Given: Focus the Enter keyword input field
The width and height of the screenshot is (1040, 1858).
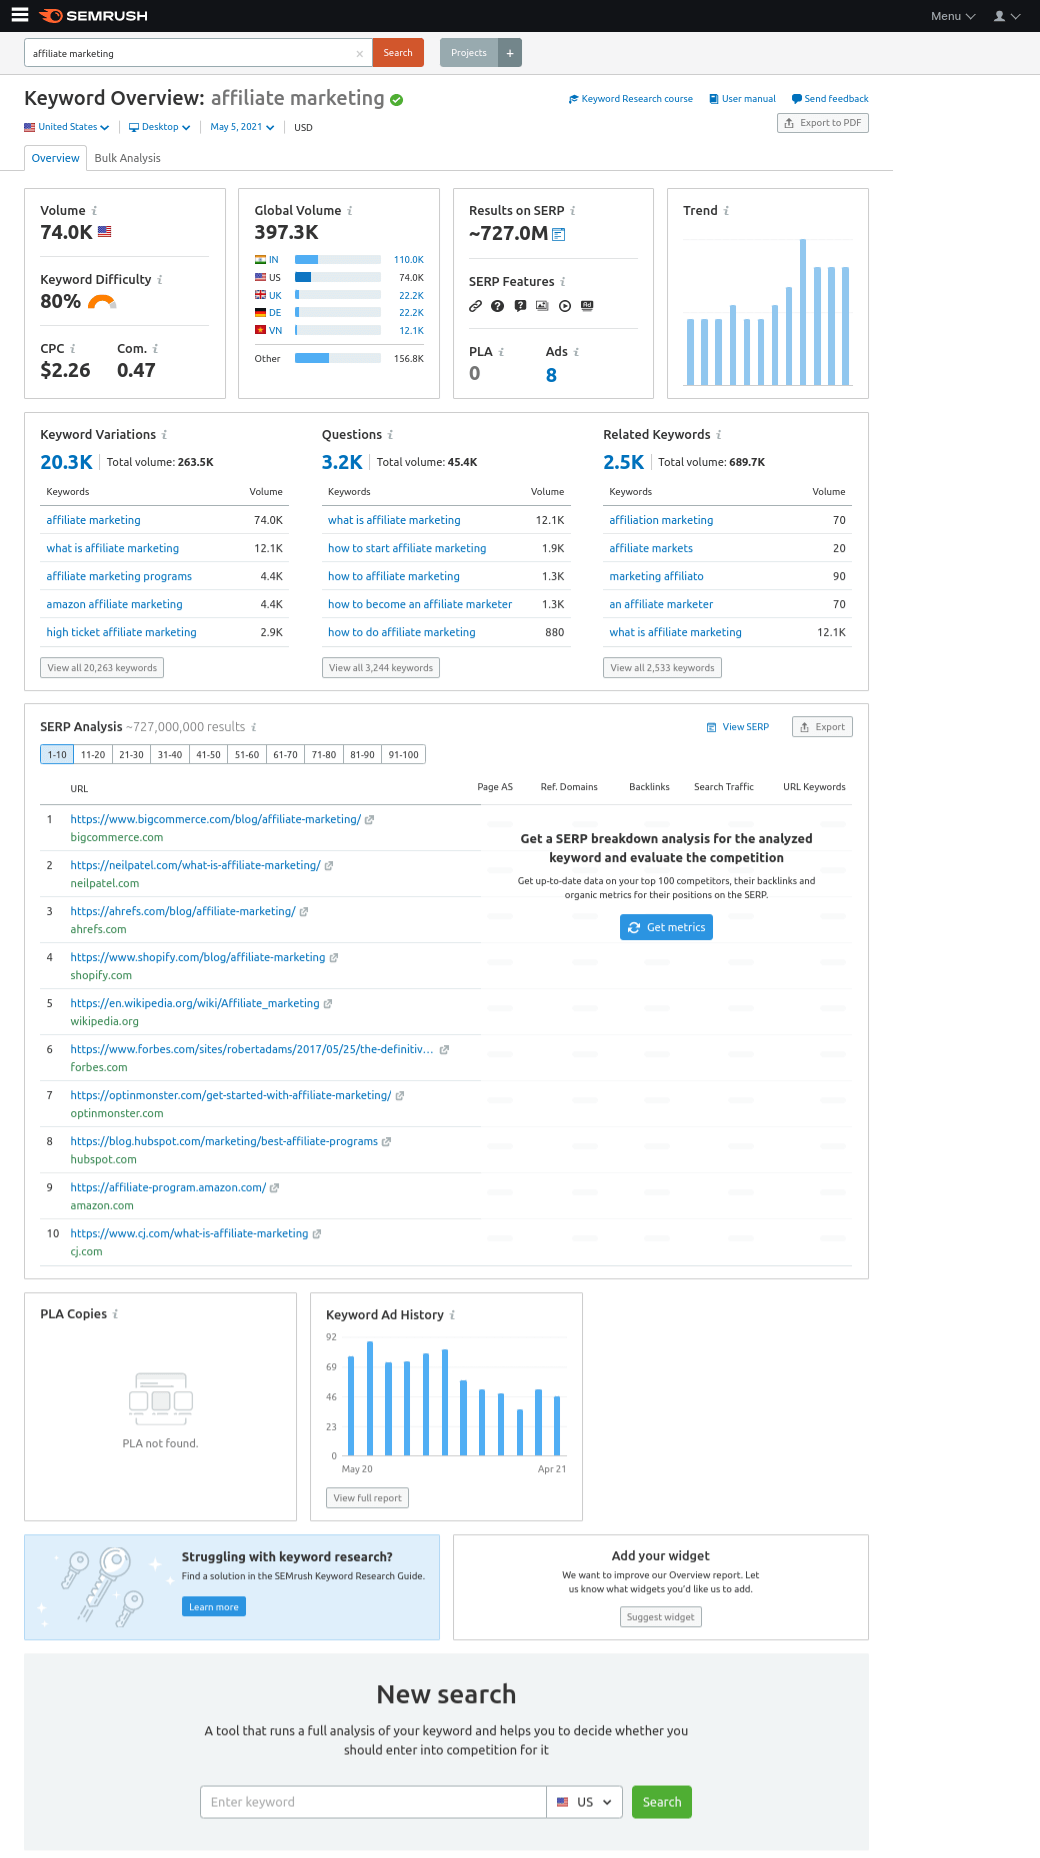Looking at the screenshot, I should click(x=373, y=1802).
